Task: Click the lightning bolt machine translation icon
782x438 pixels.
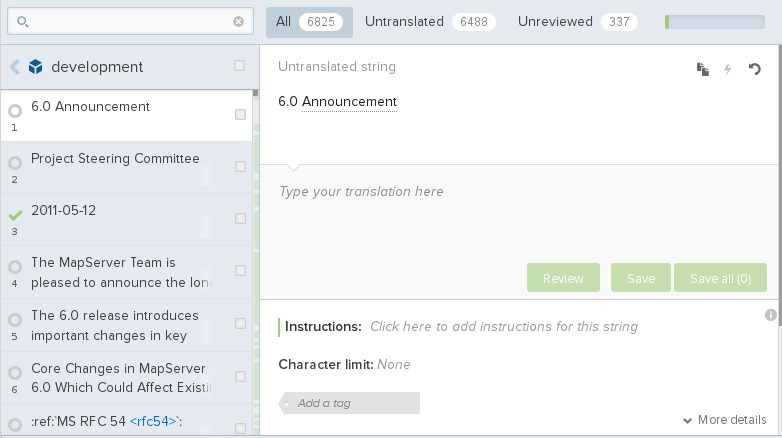Action: (728, 69)
